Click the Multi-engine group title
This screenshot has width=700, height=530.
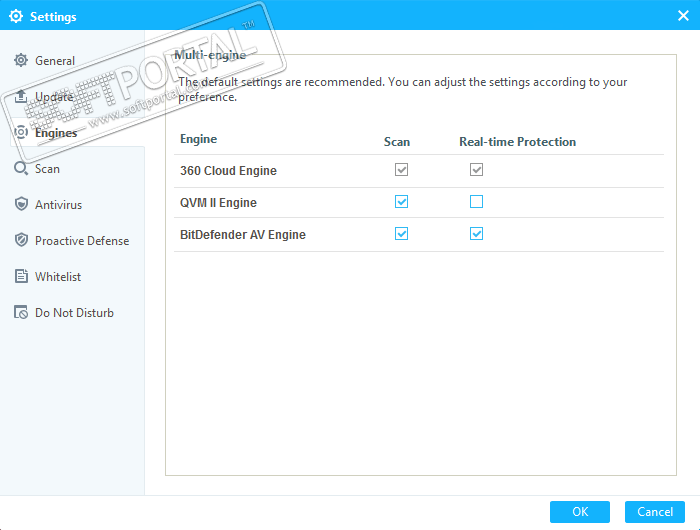(x=210, y=55)
